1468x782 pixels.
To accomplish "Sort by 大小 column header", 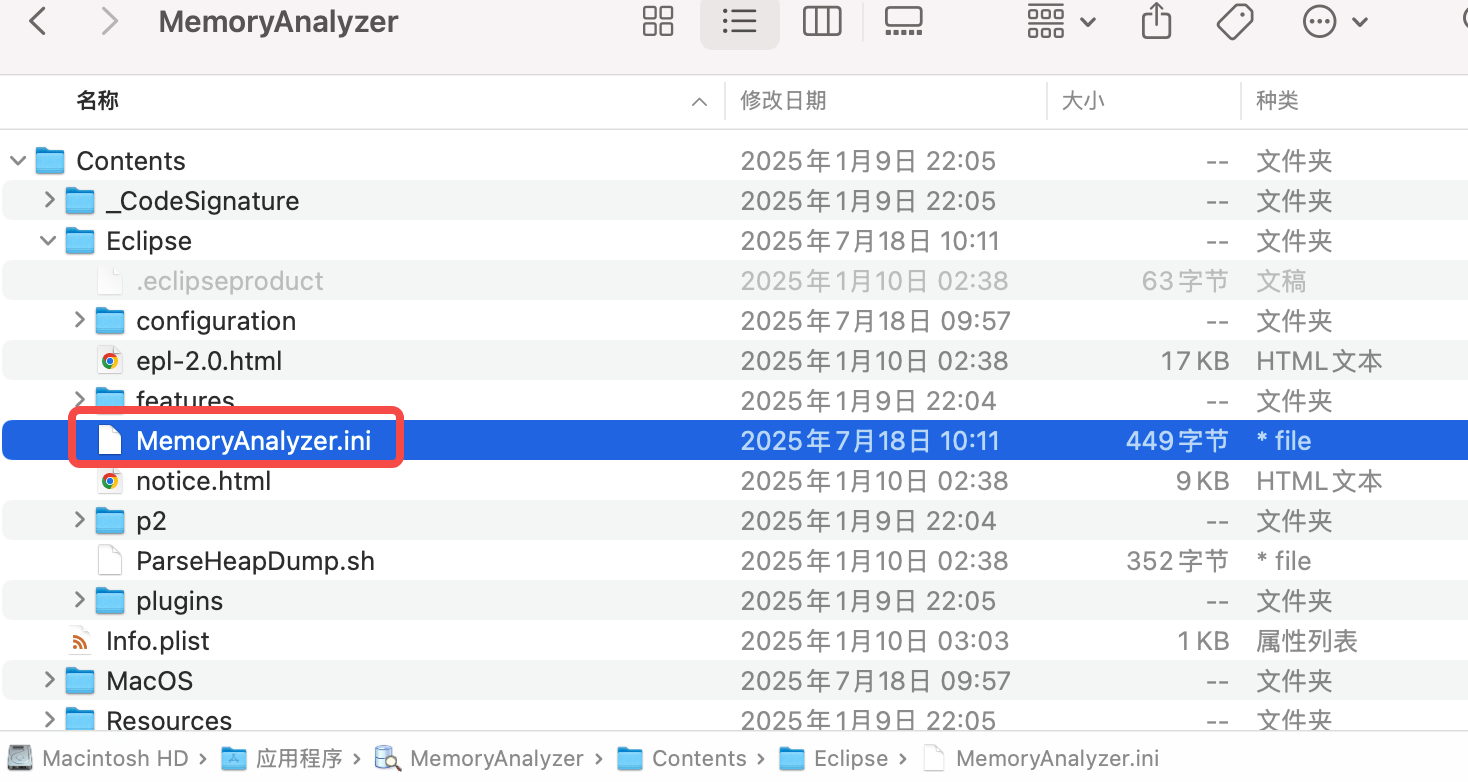I will 1083,101.
